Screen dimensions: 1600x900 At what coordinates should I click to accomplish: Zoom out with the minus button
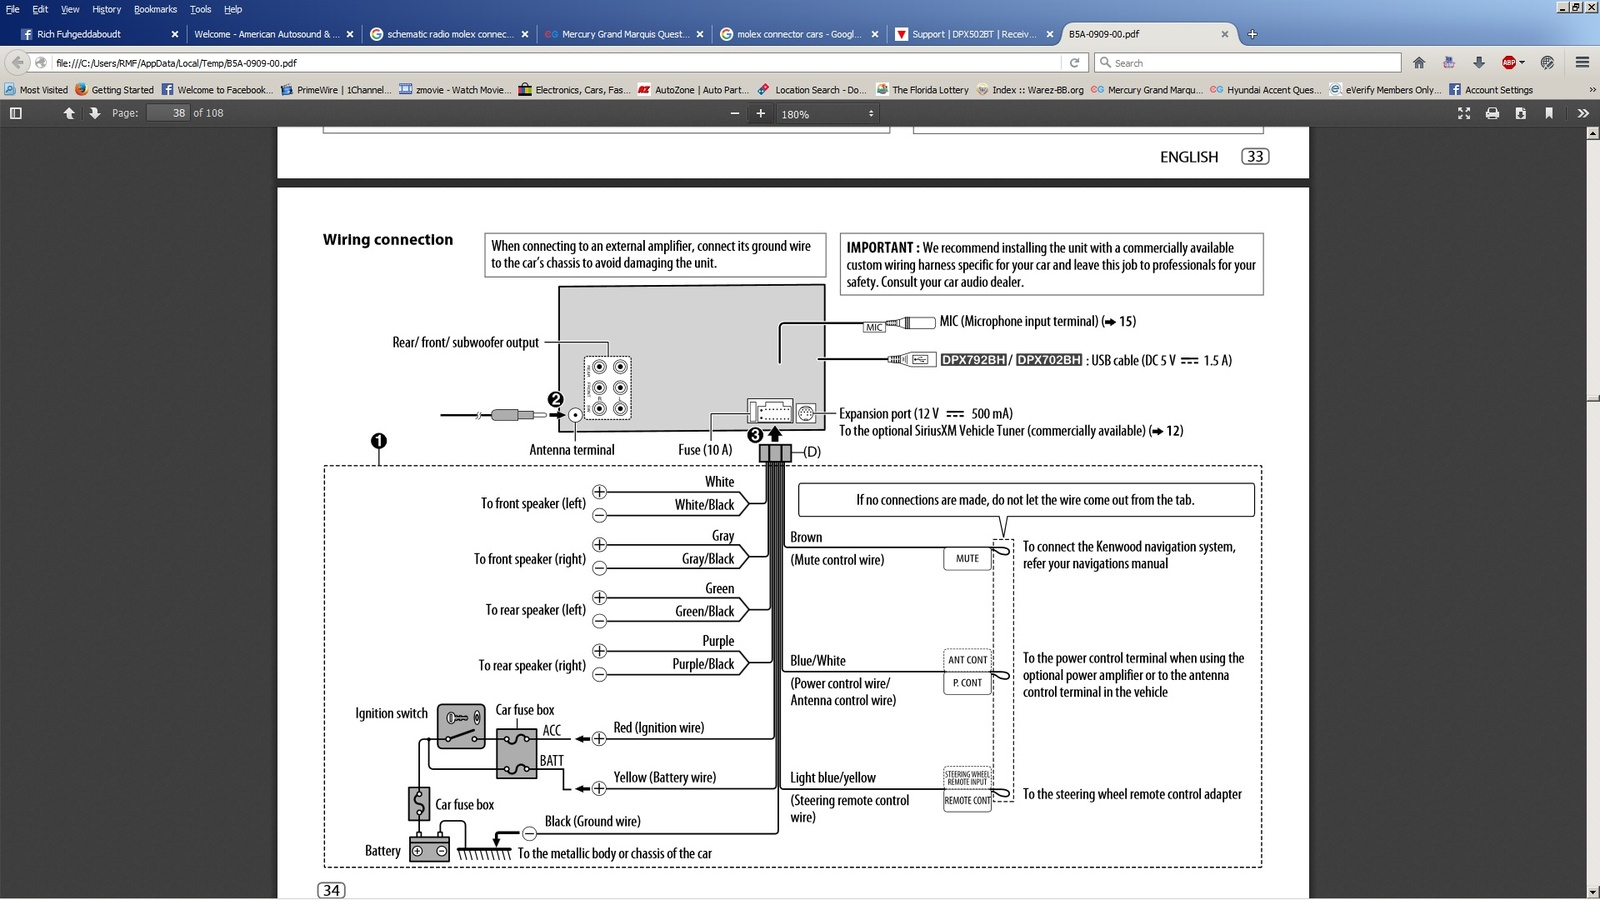[735, 113]
